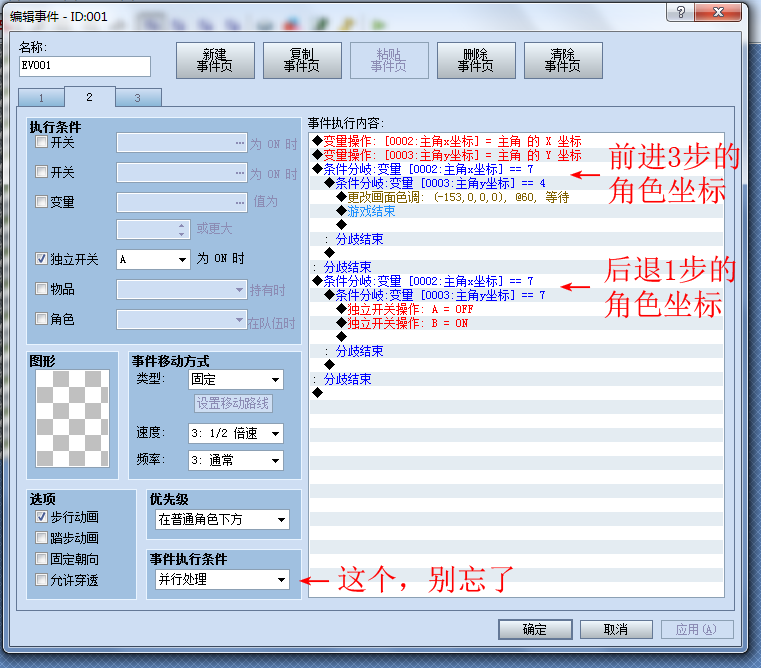Open the 独立开关 A dropdown
The image size is (761, 668).
pyautogui.click(x=153, y=259)
